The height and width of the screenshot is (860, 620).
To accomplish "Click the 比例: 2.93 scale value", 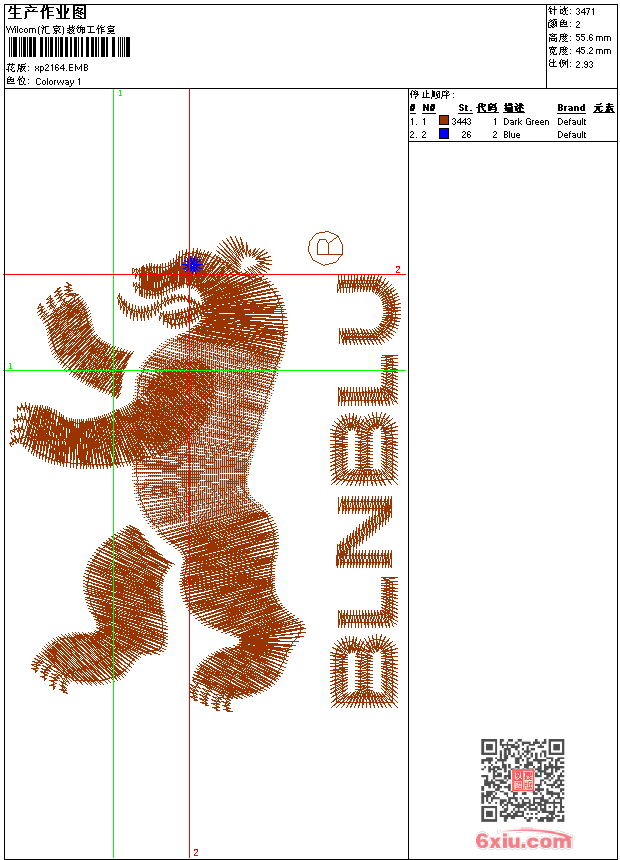I will 571,64.
